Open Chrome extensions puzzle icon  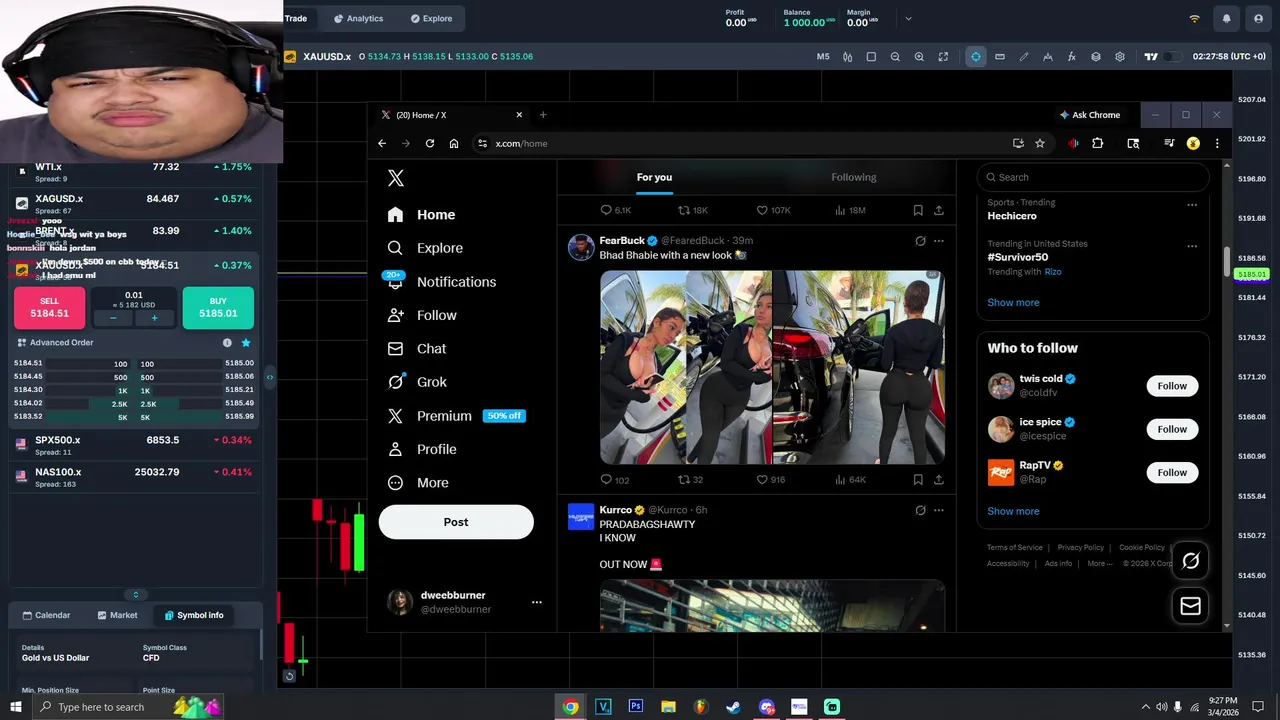1097,143
